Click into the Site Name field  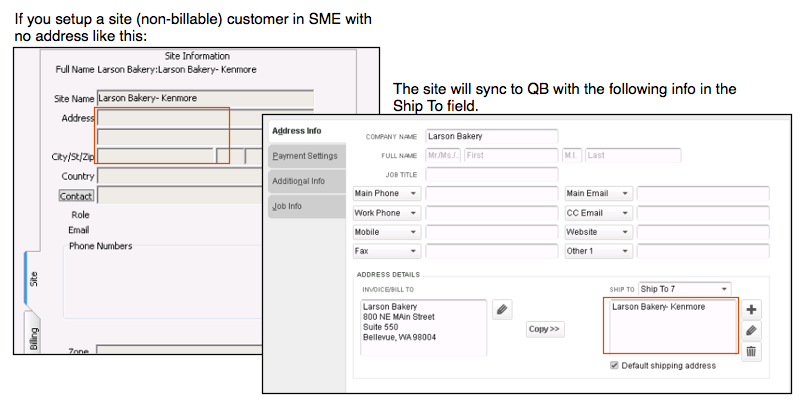(205, 98)
